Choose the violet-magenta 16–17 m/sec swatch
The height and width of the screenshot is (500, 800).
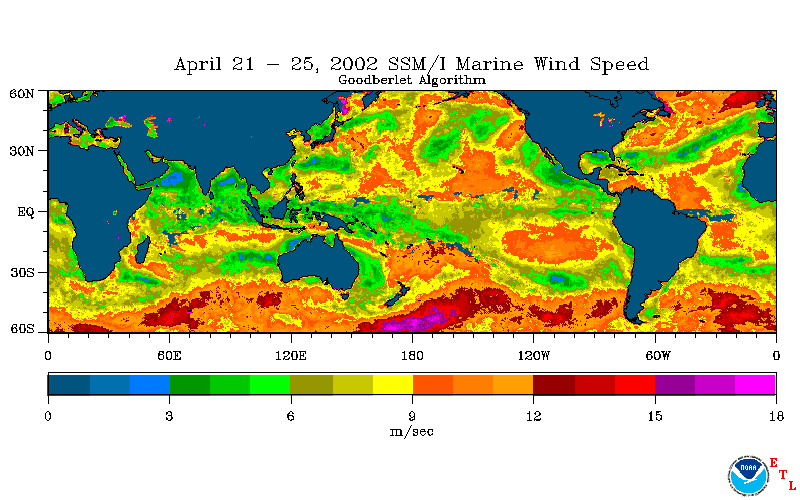pos(715,385)
